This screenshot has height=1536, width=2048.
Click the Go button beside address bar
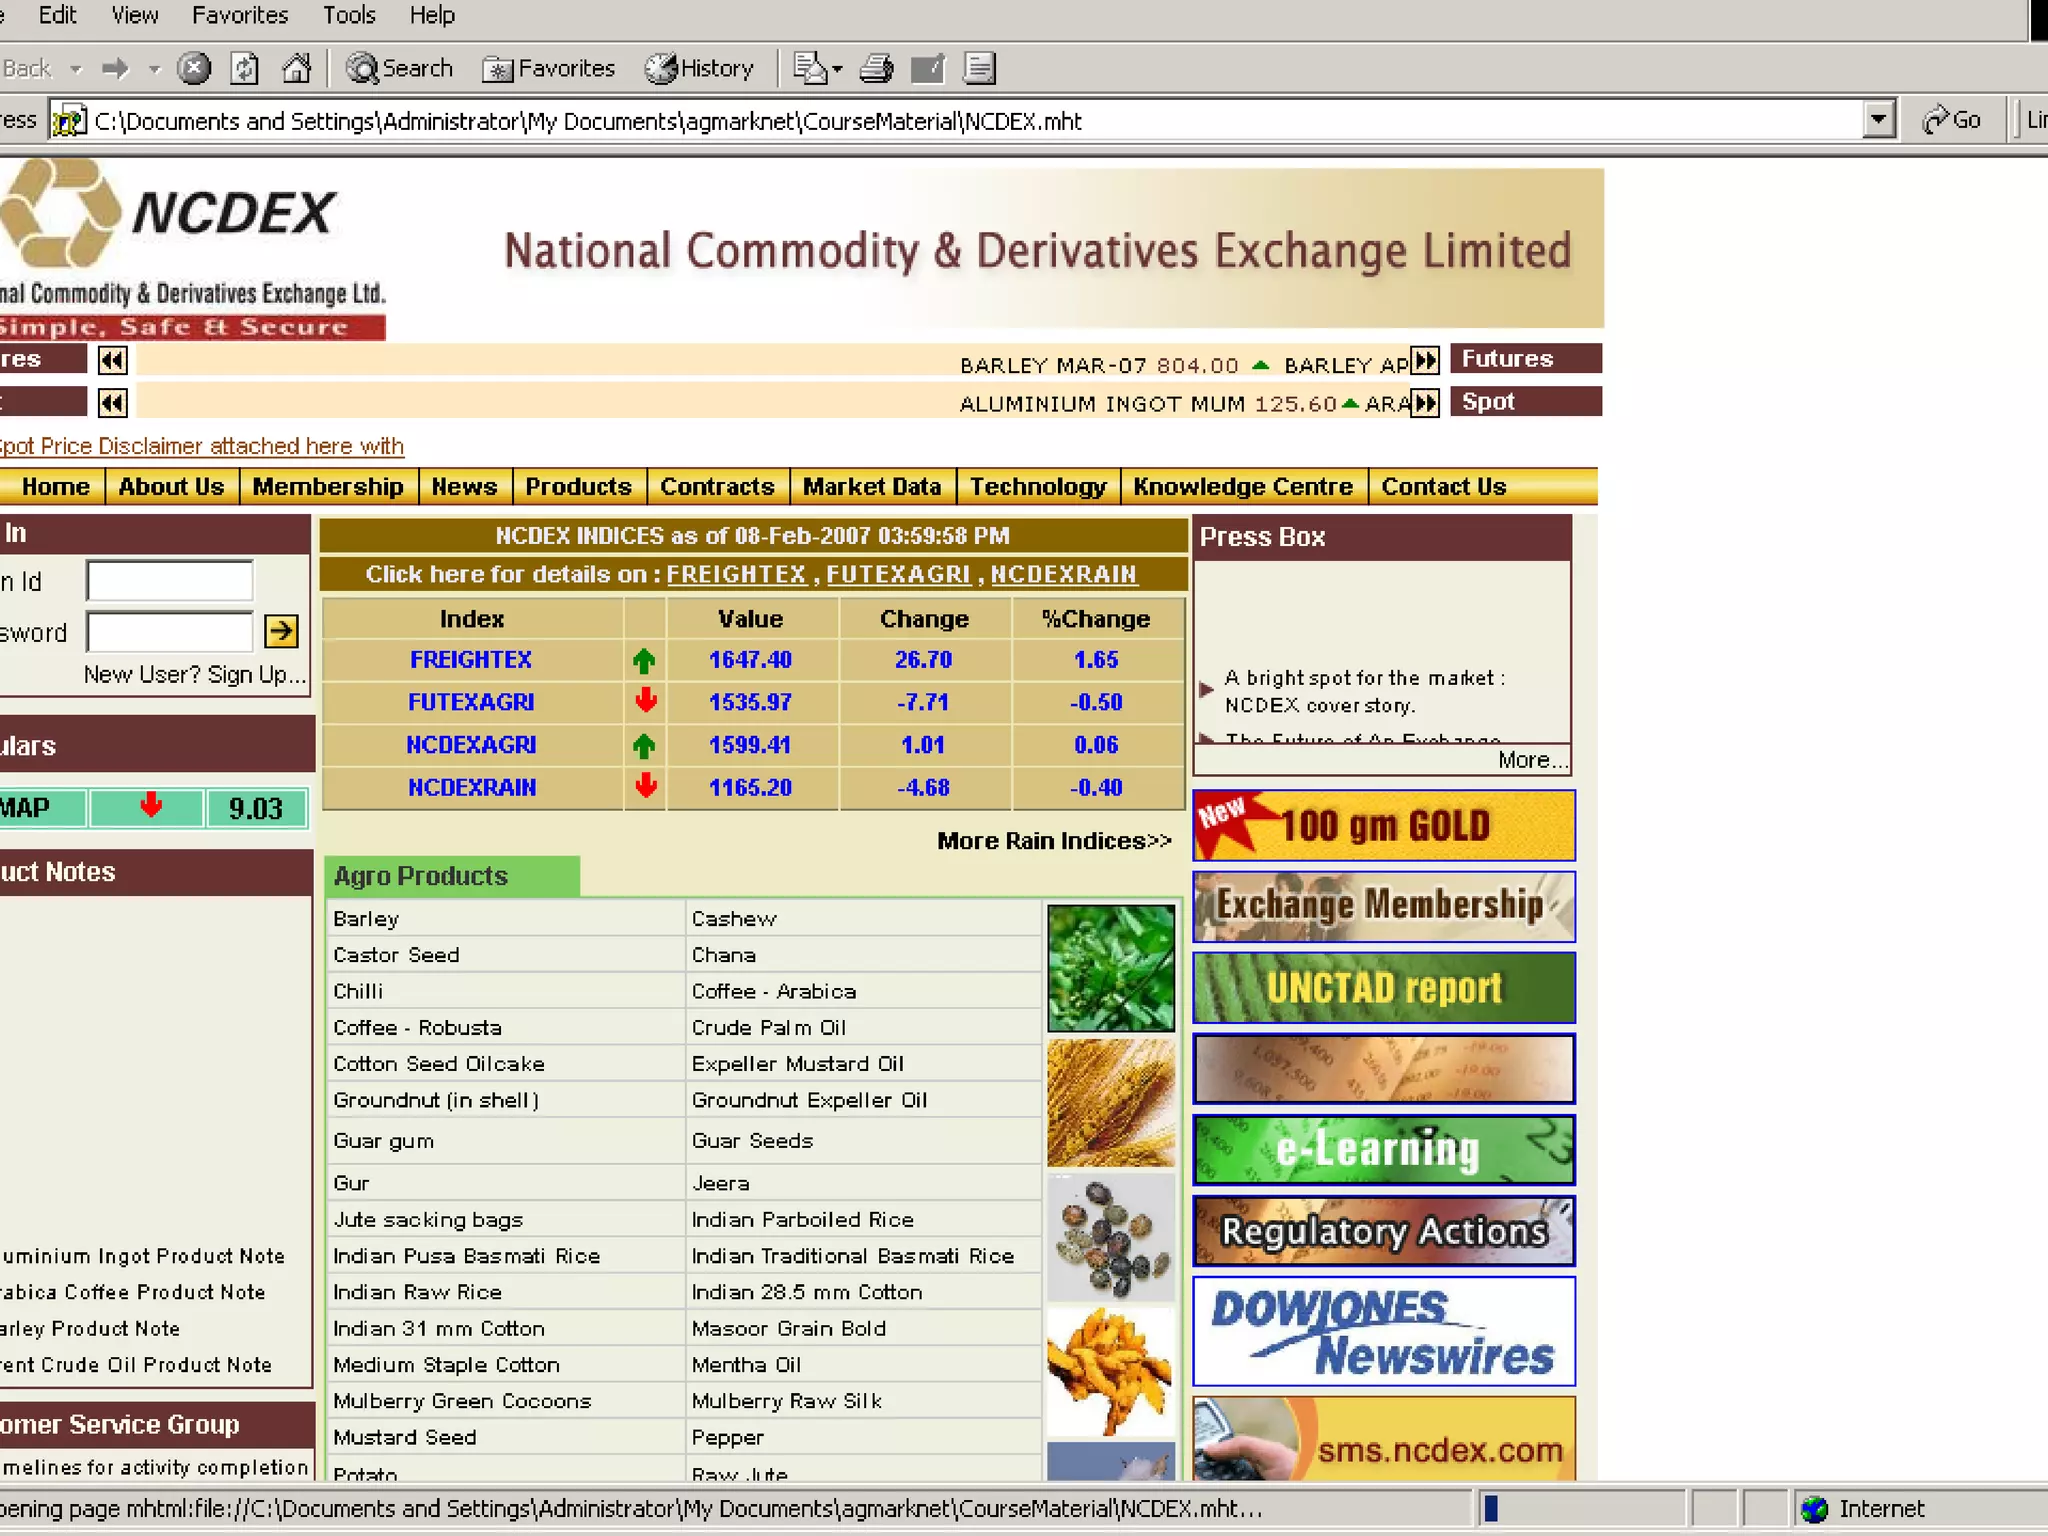(x=1951, y=121)
